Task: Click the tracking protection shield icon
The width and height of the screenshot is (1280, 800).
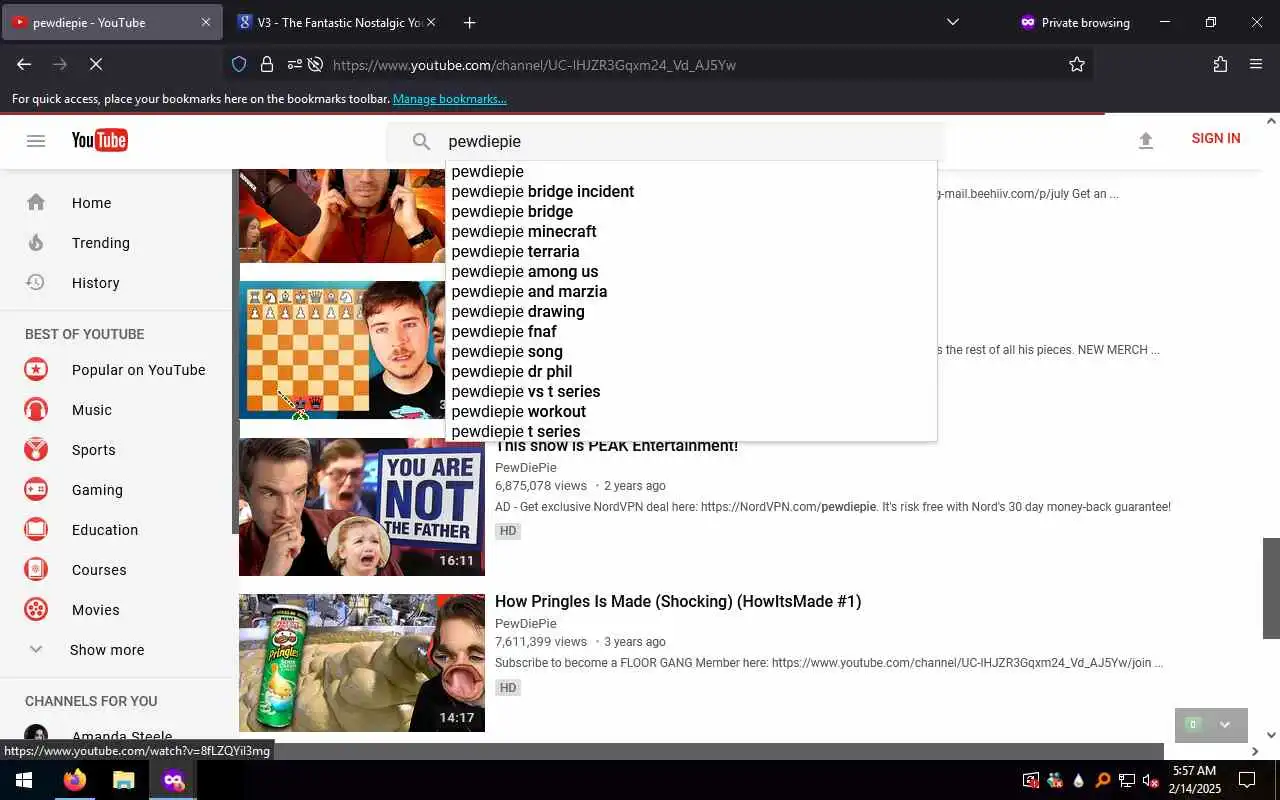Action: point(239,64)
